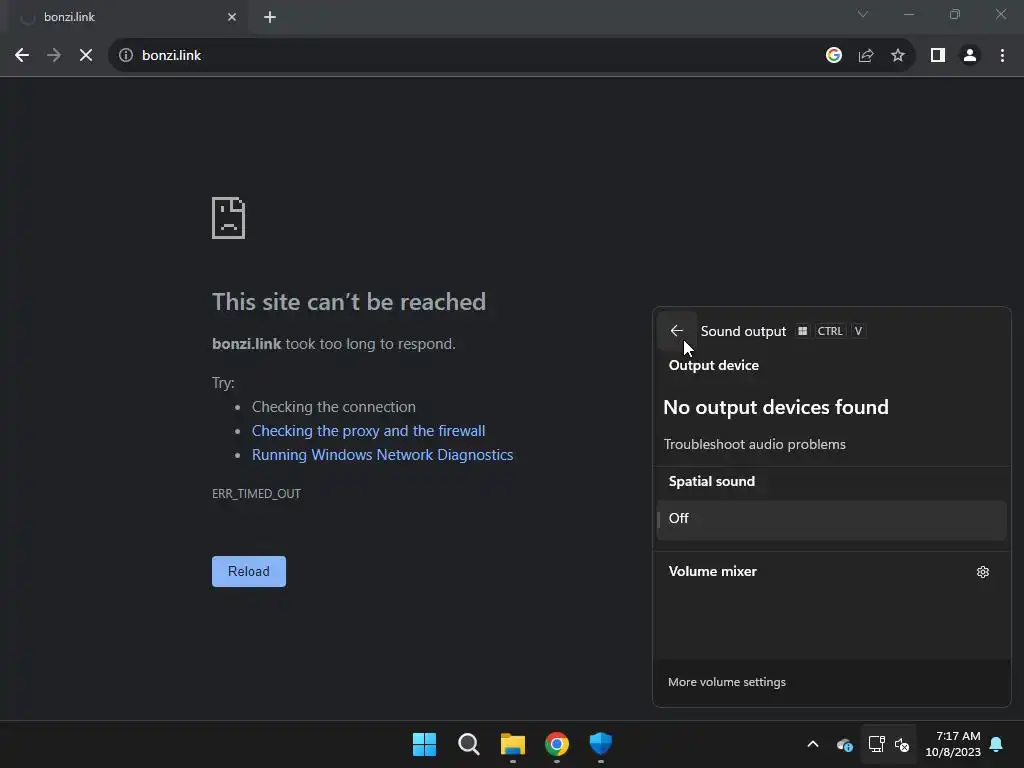This screenshot has height=768, width=1024.
Task: Switch to Chrome on the taskbar
Action: click(x=557, y=744)
